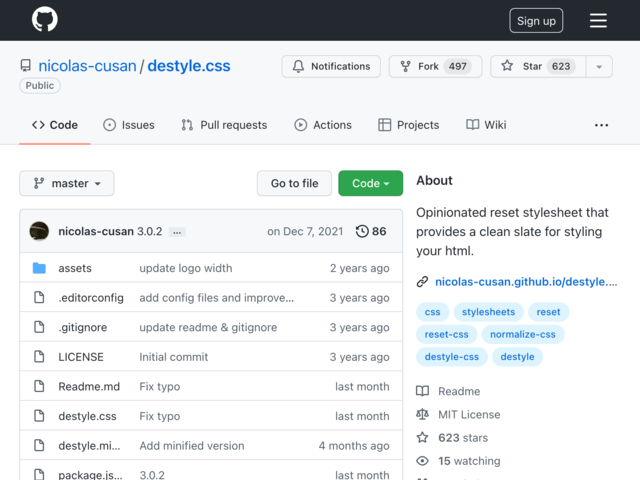Select the destyle-css topic tag
Image resolution: width=640 pixels, height=480 pixels.
[x=452, y=357]
